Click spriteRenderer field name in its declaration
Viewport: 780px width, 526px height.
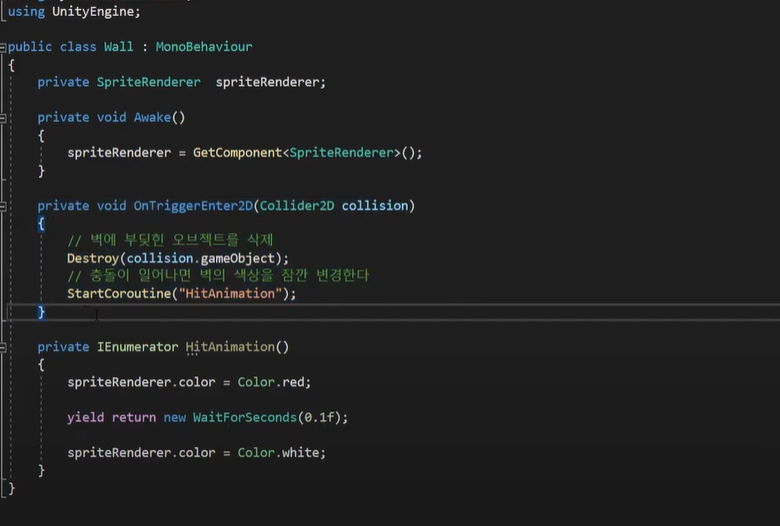tap(267, 82)
